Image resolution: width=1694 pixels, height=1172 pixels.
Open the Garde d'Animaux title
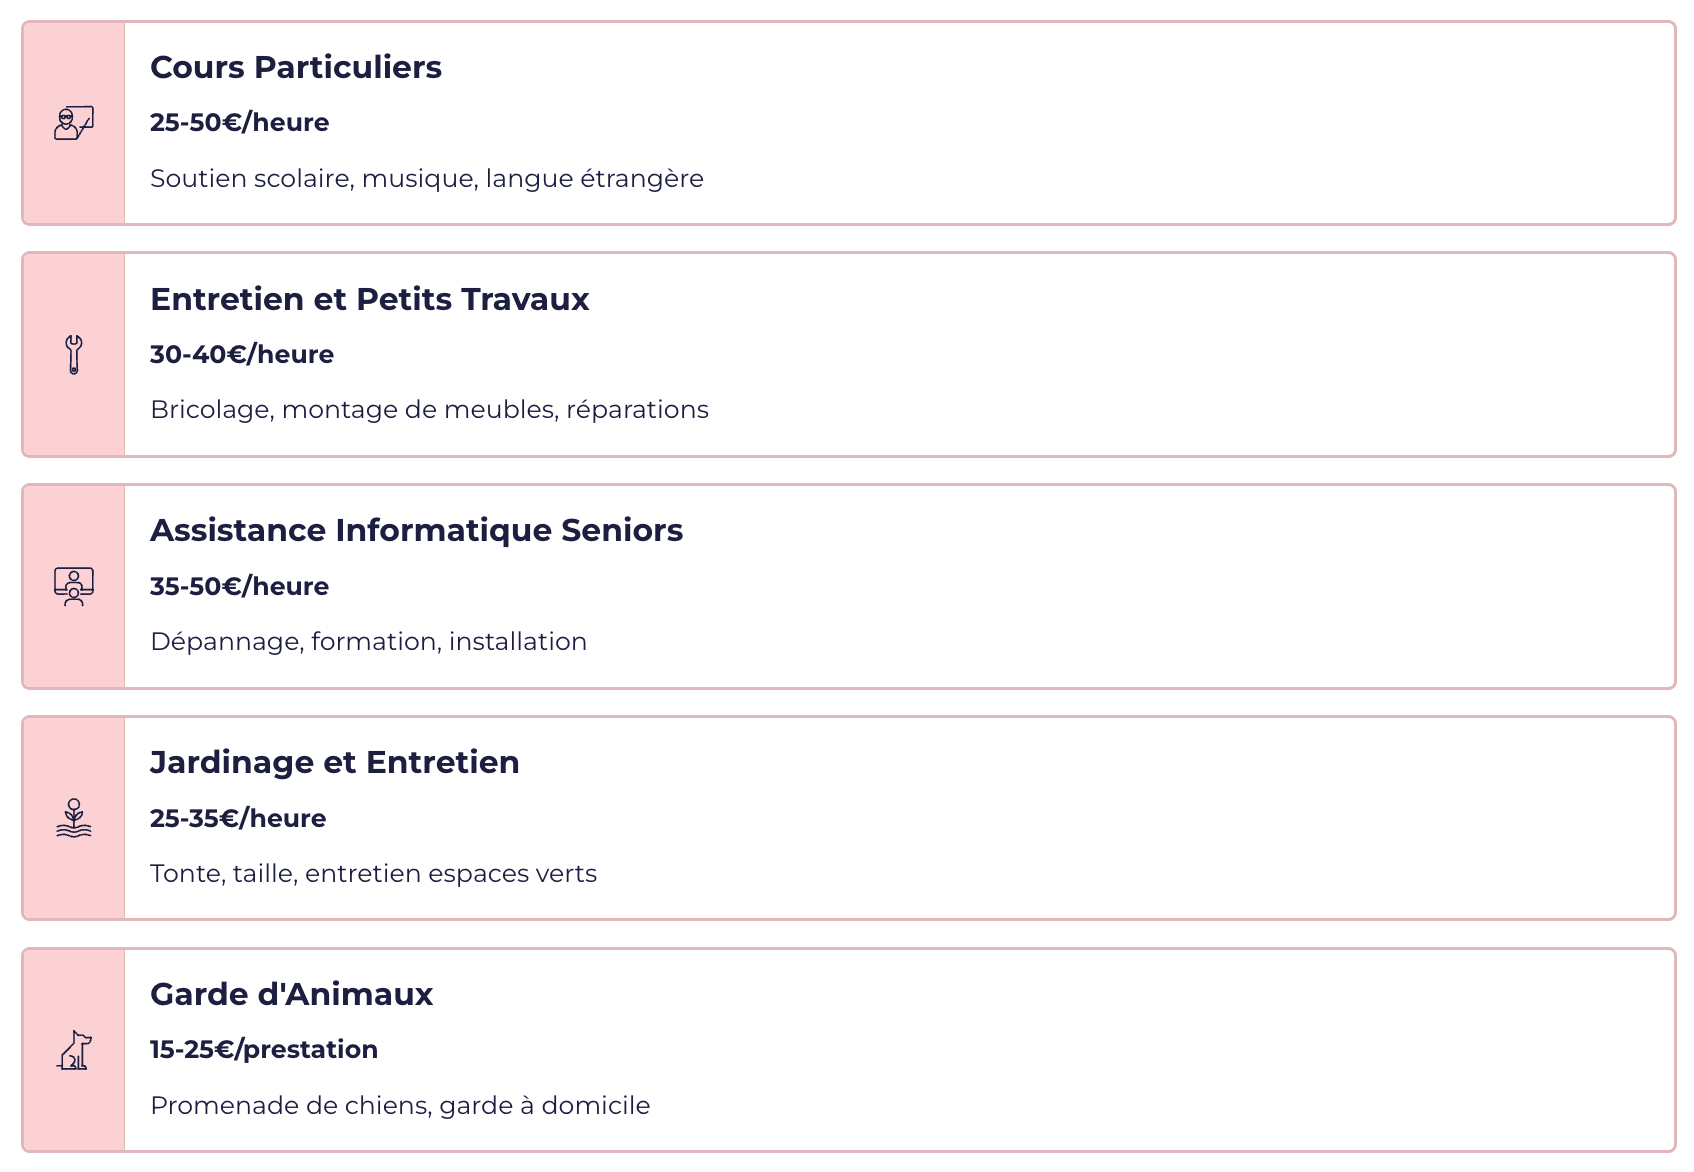point(291,994)
